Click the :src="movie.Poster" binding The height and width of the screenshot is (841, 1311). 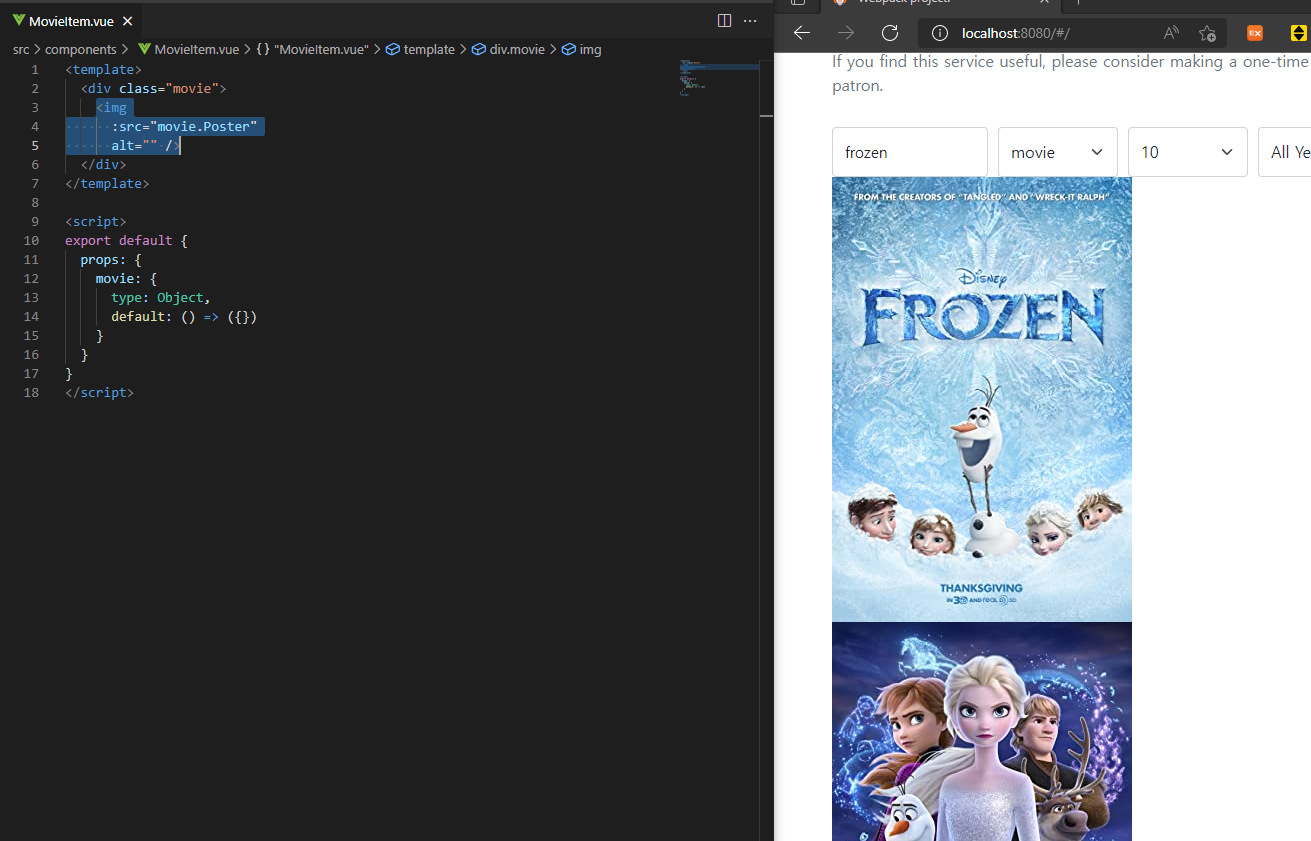pyautogui.click(x=185, y=127)
